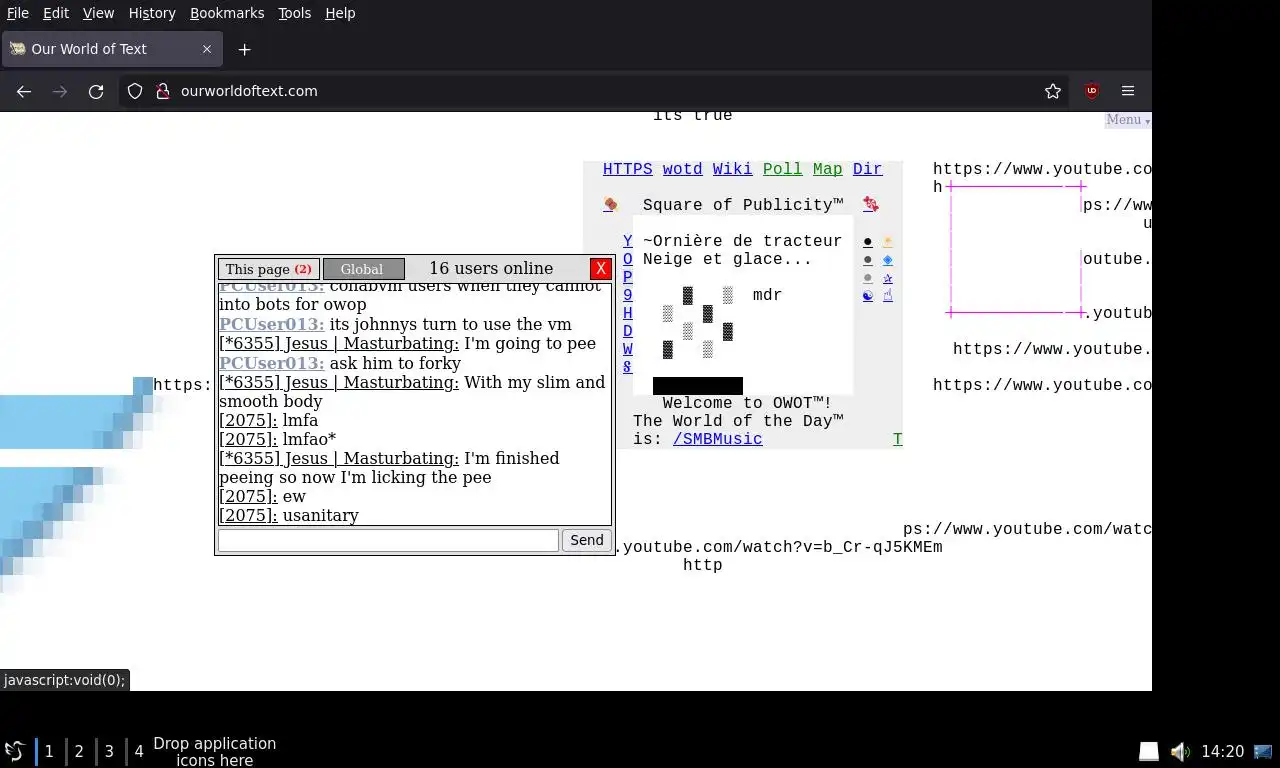Click the [2075] username beside 'usanitary'
Screen dimensions: 1280x768
click(x=248, y=515)
